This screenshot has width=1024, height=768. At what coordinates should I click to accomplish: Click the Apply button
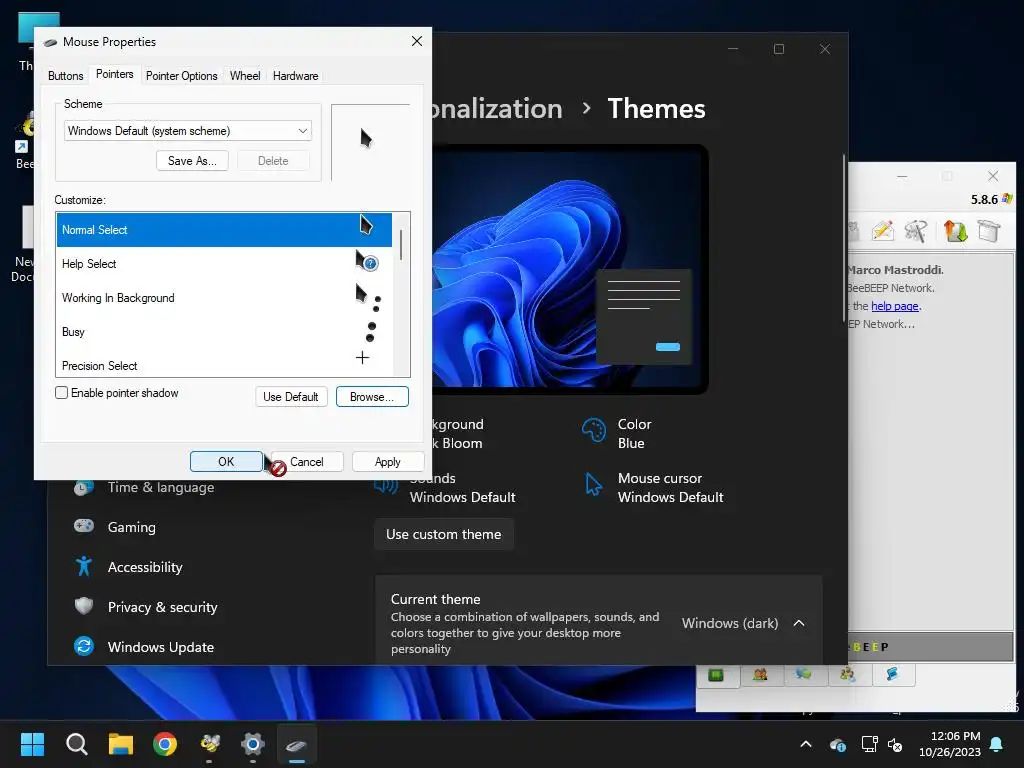tap(387, 462)
